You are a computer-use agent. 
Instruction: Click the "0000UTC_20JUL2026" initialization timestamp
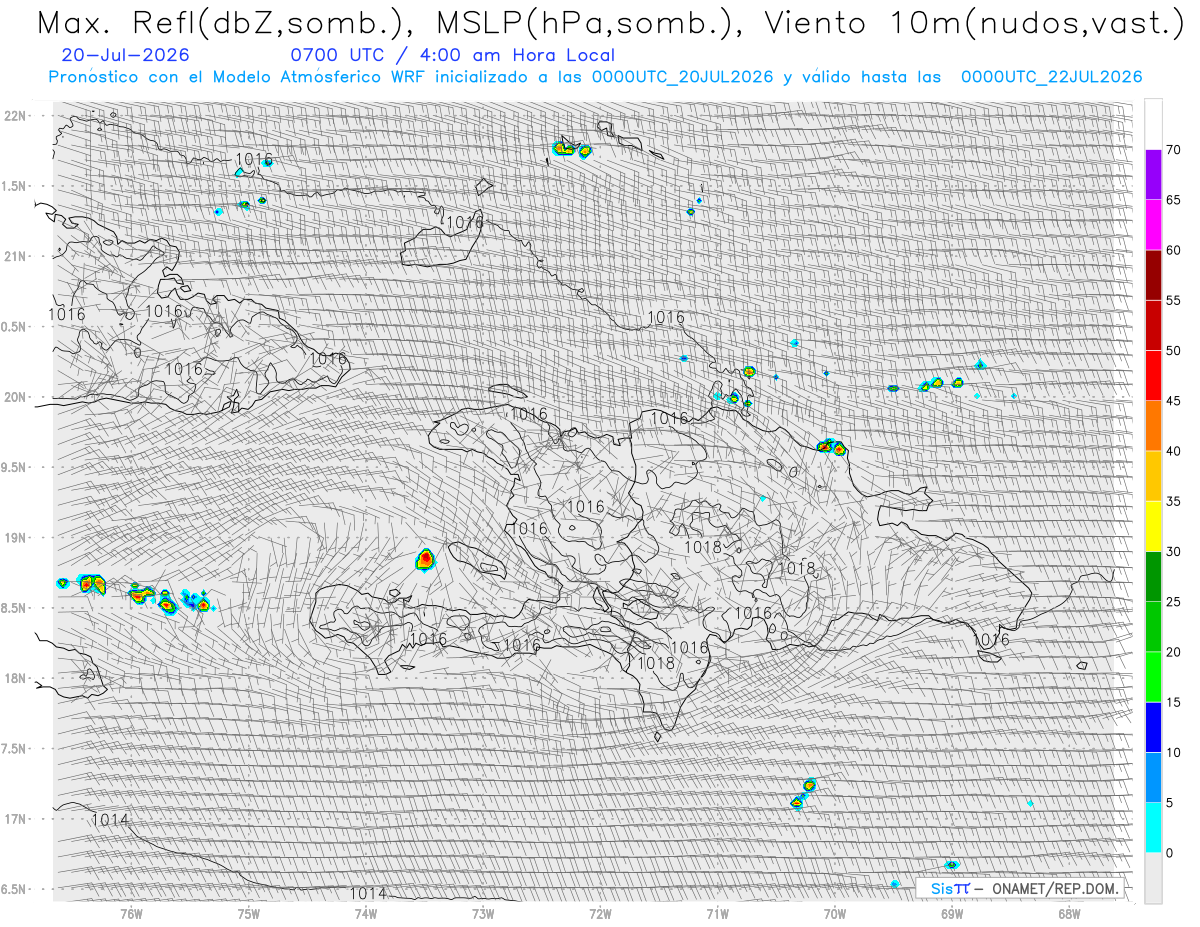tap(682, 77)
